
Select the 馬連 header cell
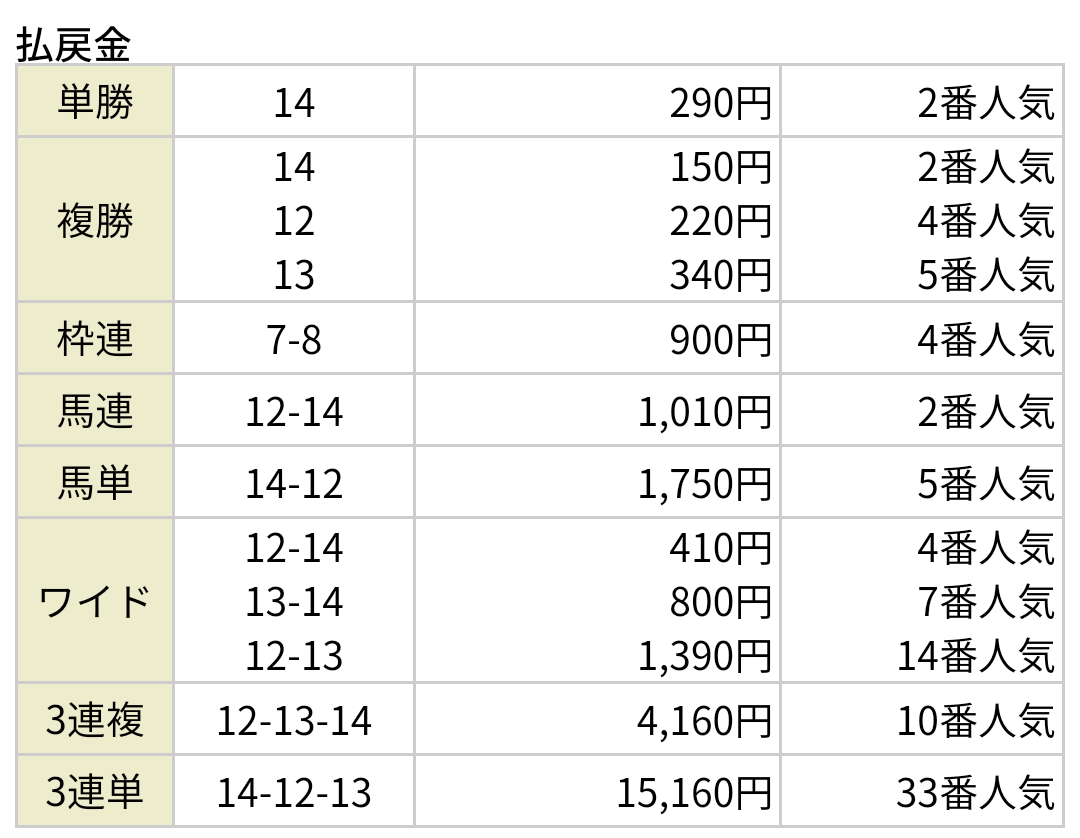click(94, 411)
